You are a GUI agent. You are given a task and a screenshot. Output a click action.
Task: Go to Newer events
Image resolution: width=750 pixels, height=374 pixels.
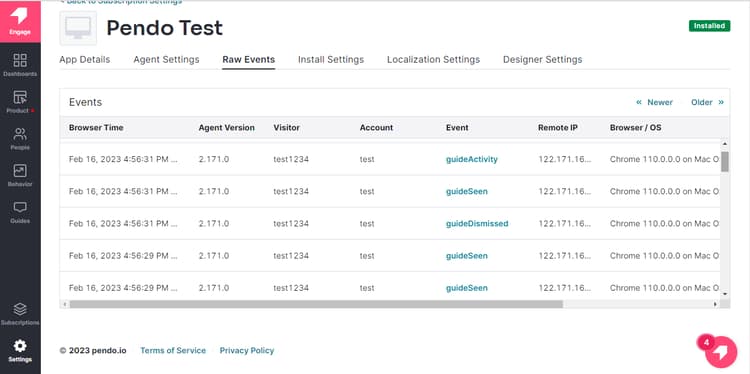pyautogui.click(x=654, y=102)
